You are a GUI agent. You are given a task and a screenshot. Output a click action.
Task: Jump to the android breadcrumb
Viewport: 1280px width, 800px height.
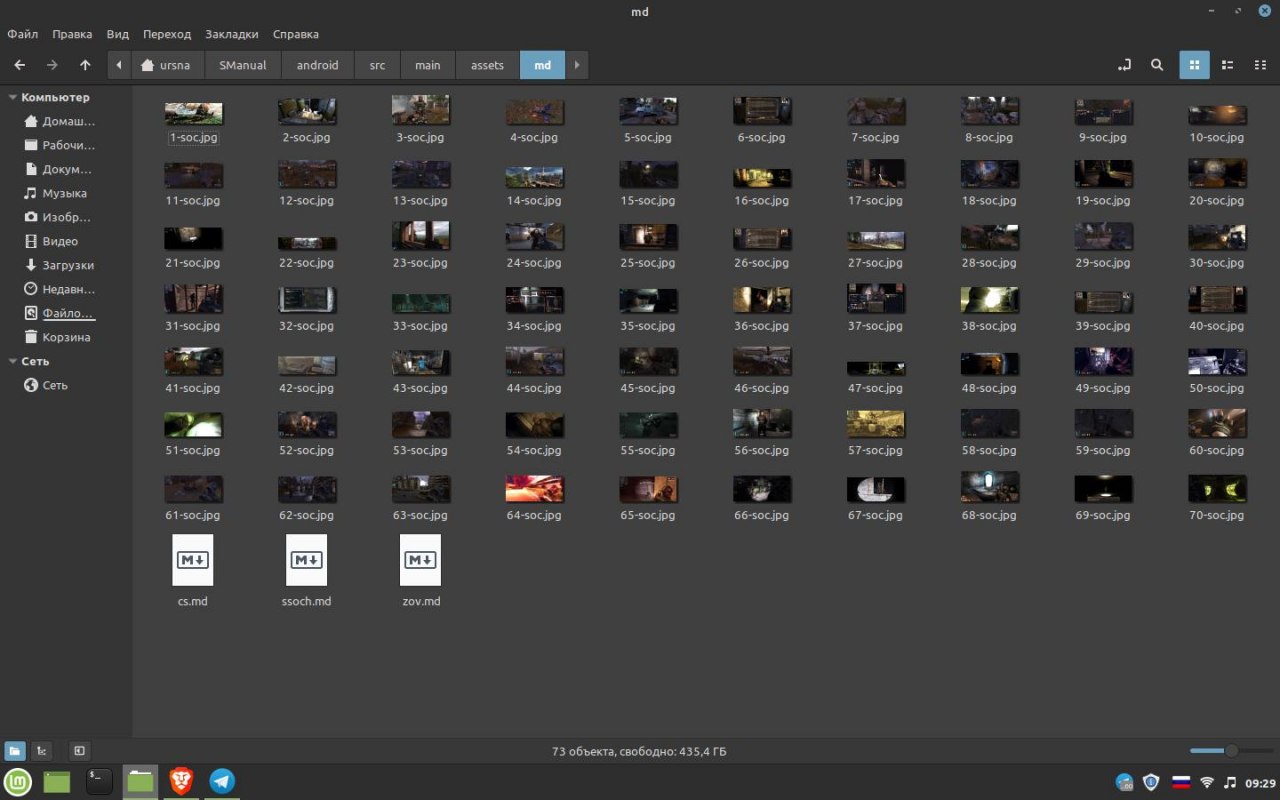(x=318, y=65)
